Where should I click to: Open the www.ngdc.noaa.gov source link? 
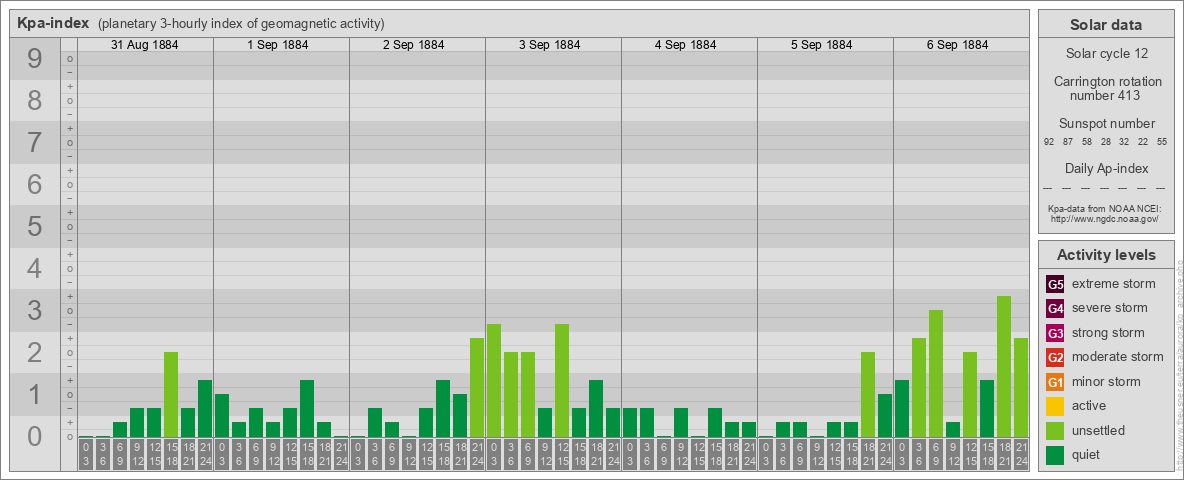[x=1105, y=218]
